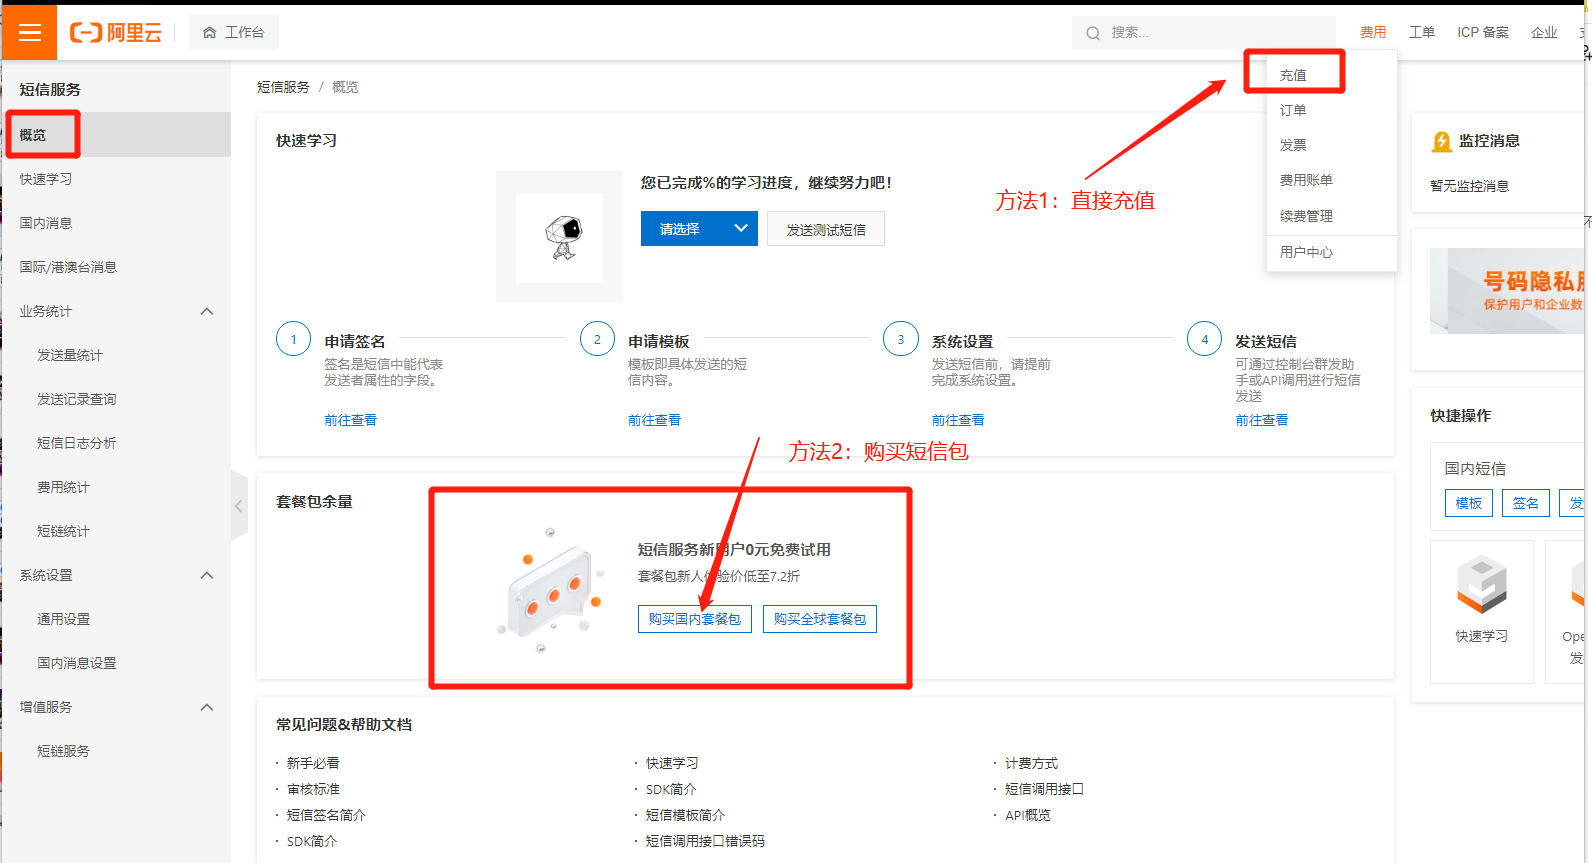Click the 签名 button under 国内短信
1592x863 pixels.
point(1525,503)
